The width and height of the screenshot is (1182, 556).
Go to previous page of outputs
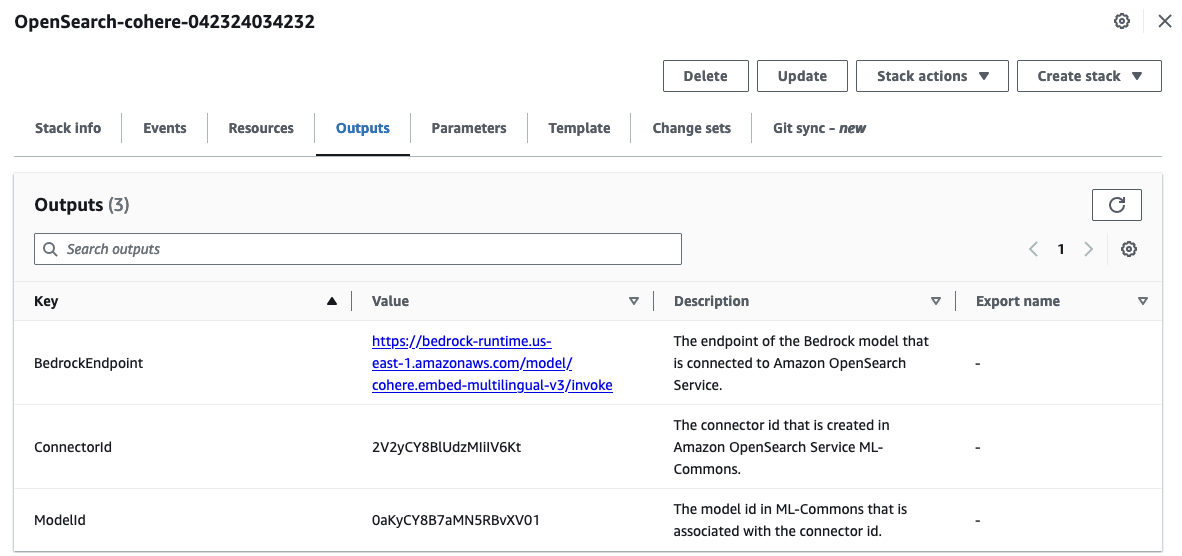(x=1033, y=249)
